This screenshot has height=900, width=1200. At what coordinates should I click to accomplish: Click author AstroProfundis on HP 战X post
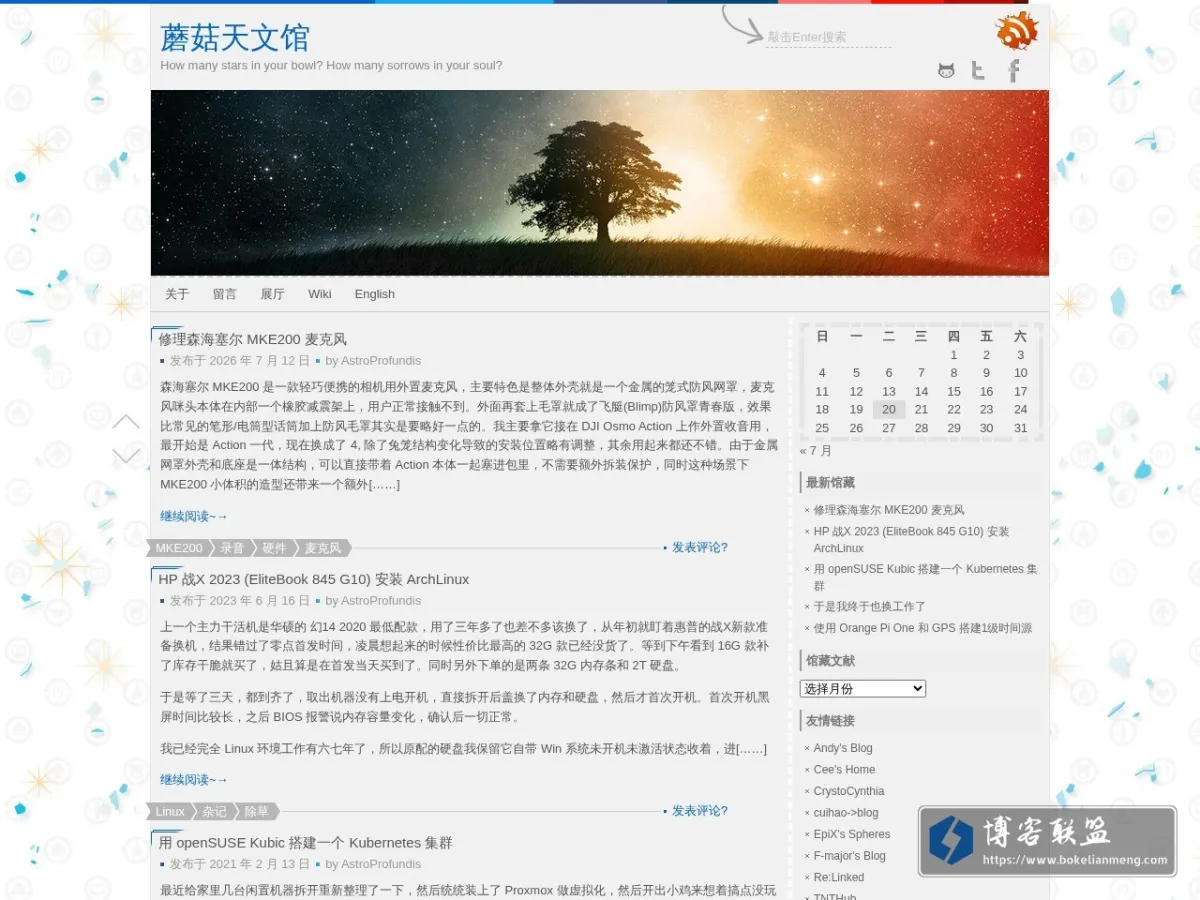[x=381, y=601]
